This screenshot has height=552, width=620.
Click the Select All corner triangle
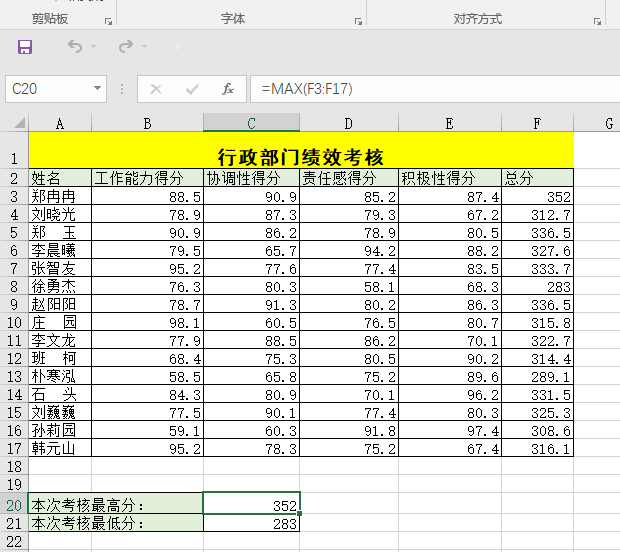click(19, 123)
